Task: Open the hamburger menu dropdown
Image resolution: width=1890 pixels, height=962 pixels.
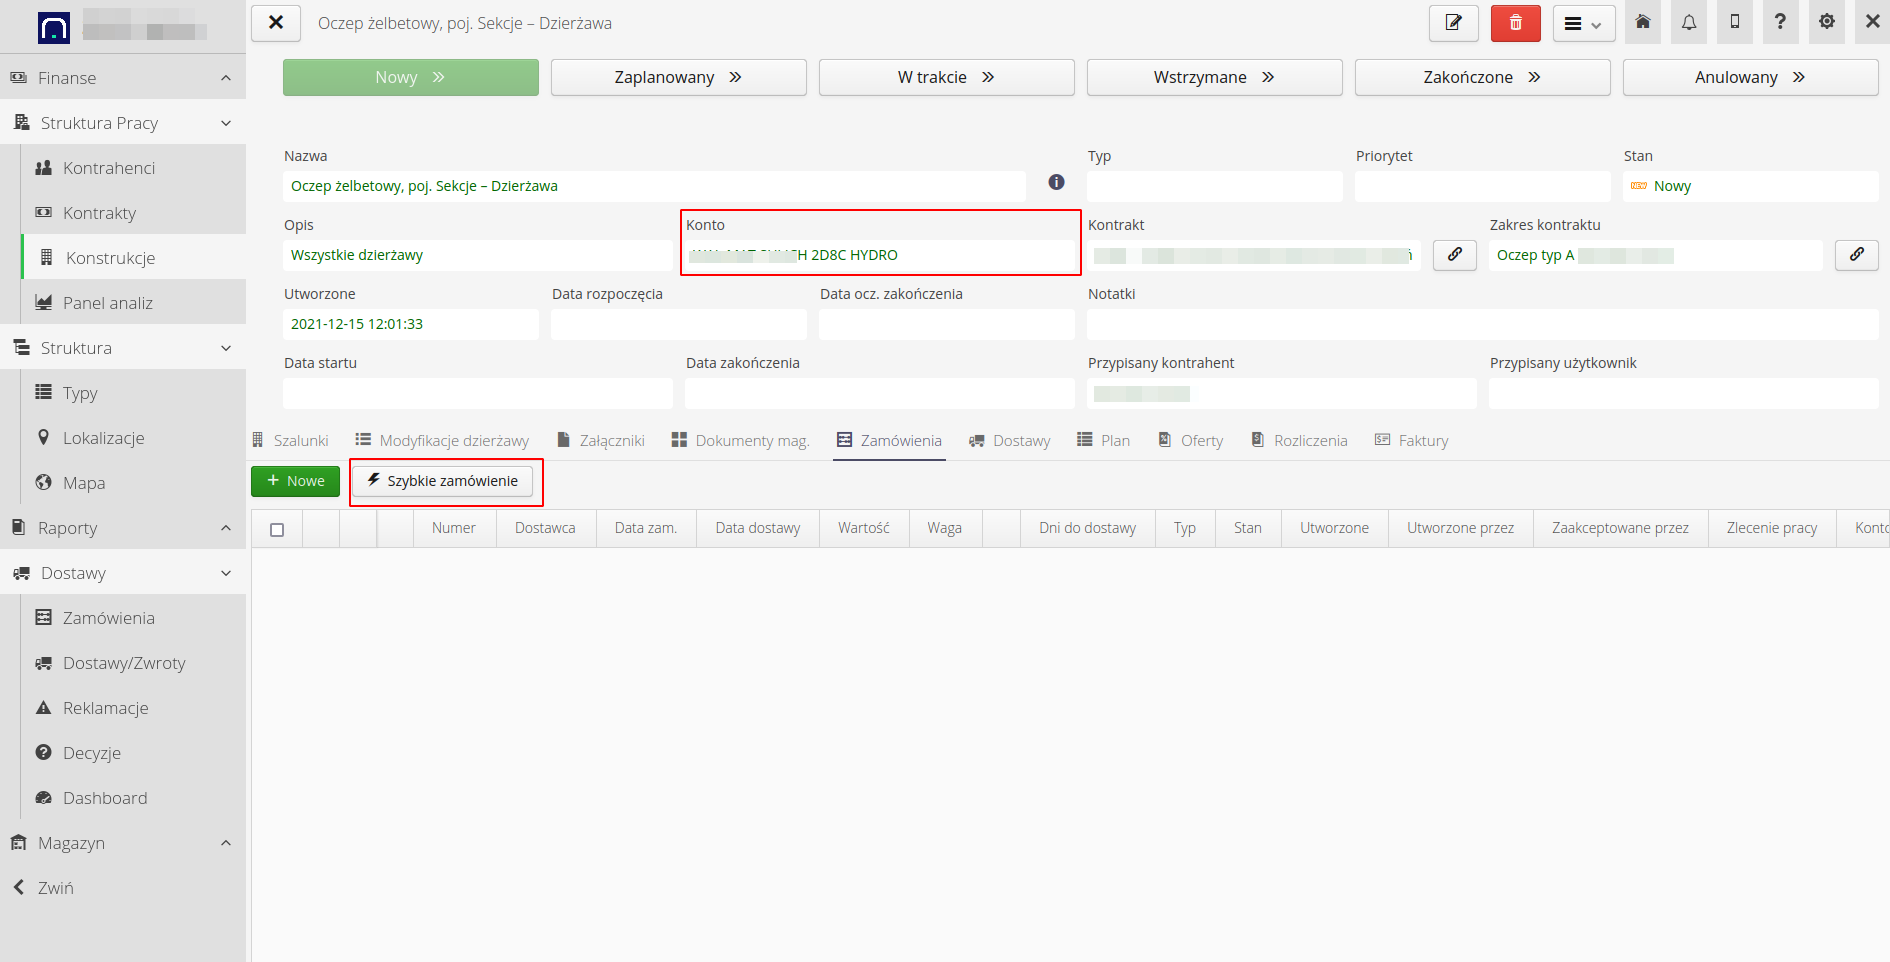Action: [x=1583, y=23]
